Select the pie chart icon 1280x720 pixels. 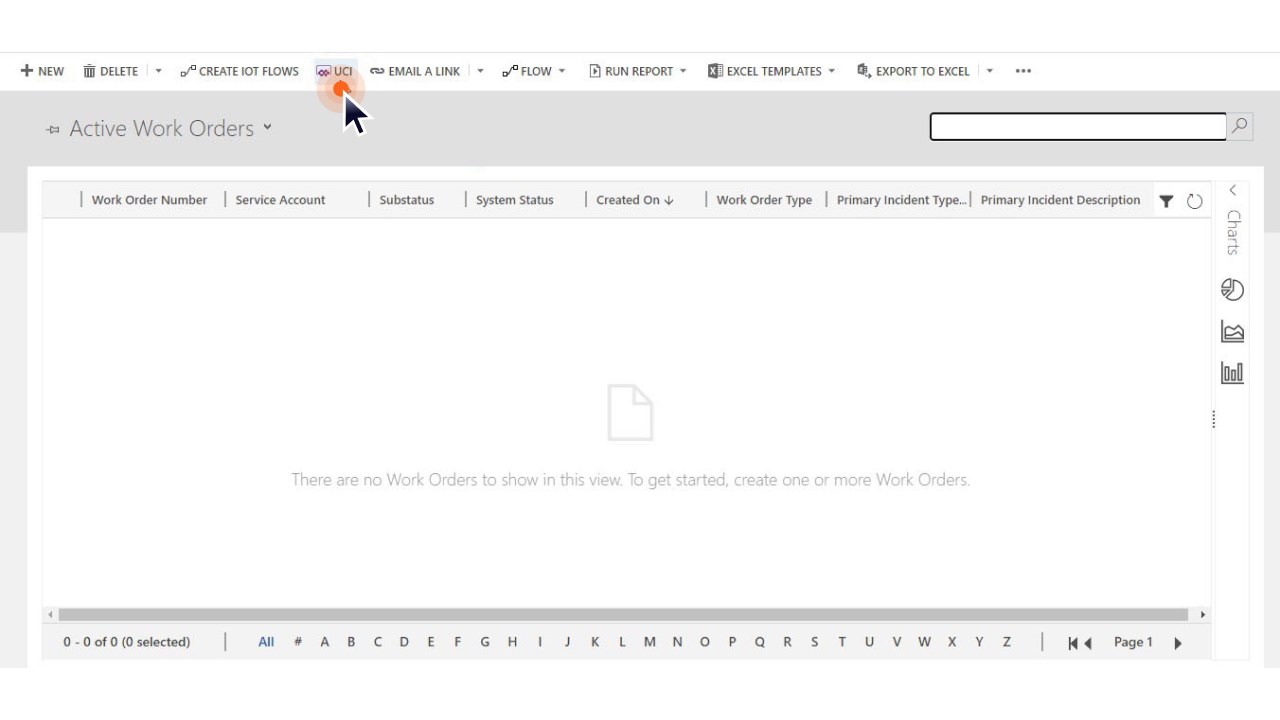click(x=1232, y=289)
